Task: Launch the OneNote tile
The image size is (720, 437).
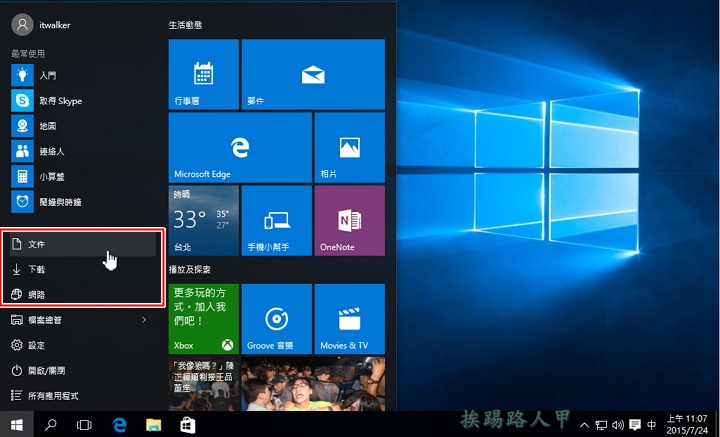Action: click(349, 220)
